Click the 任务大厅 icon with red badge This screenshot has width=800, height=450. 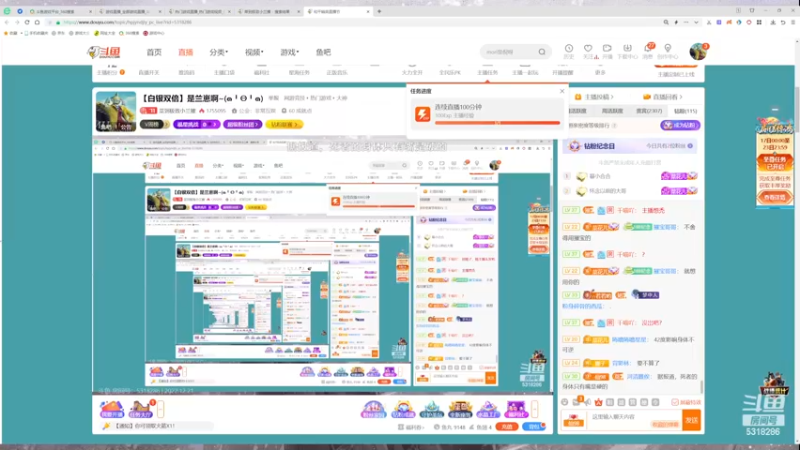click(141, 409)
